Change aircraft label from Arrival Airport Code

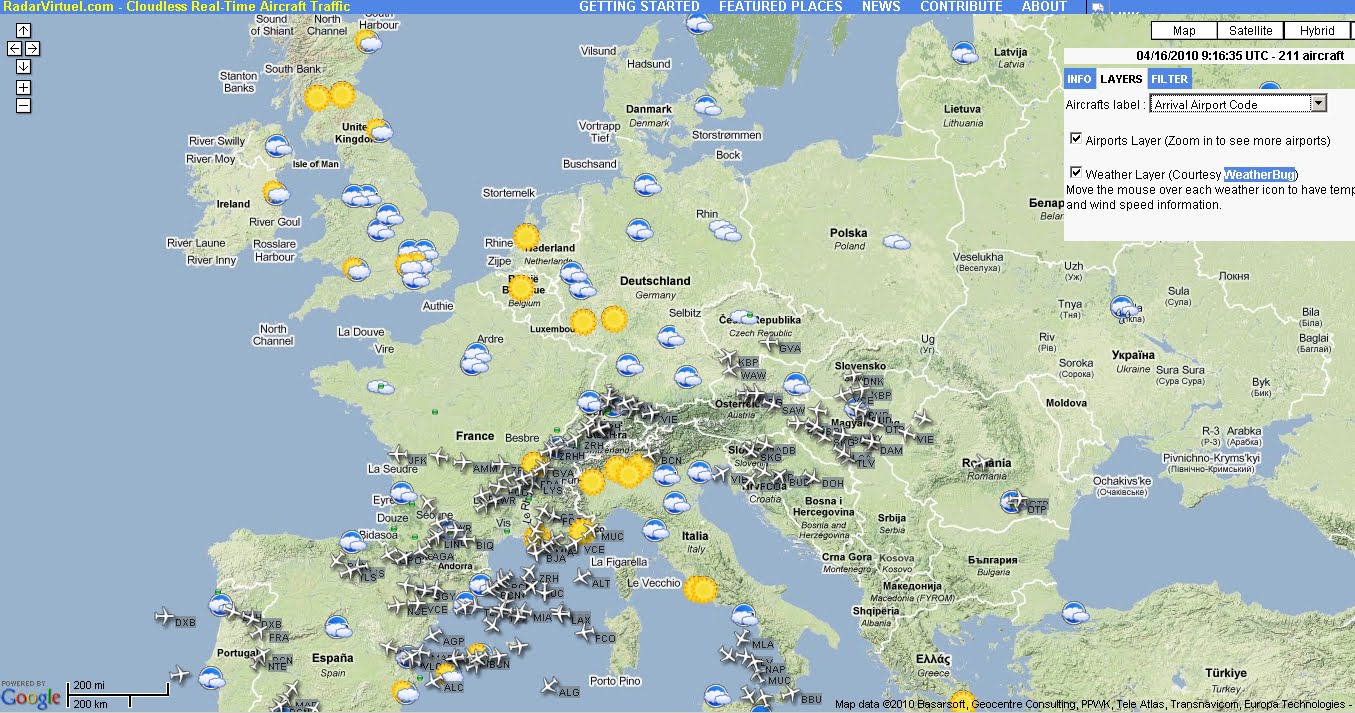click(x=1320, y=103)
